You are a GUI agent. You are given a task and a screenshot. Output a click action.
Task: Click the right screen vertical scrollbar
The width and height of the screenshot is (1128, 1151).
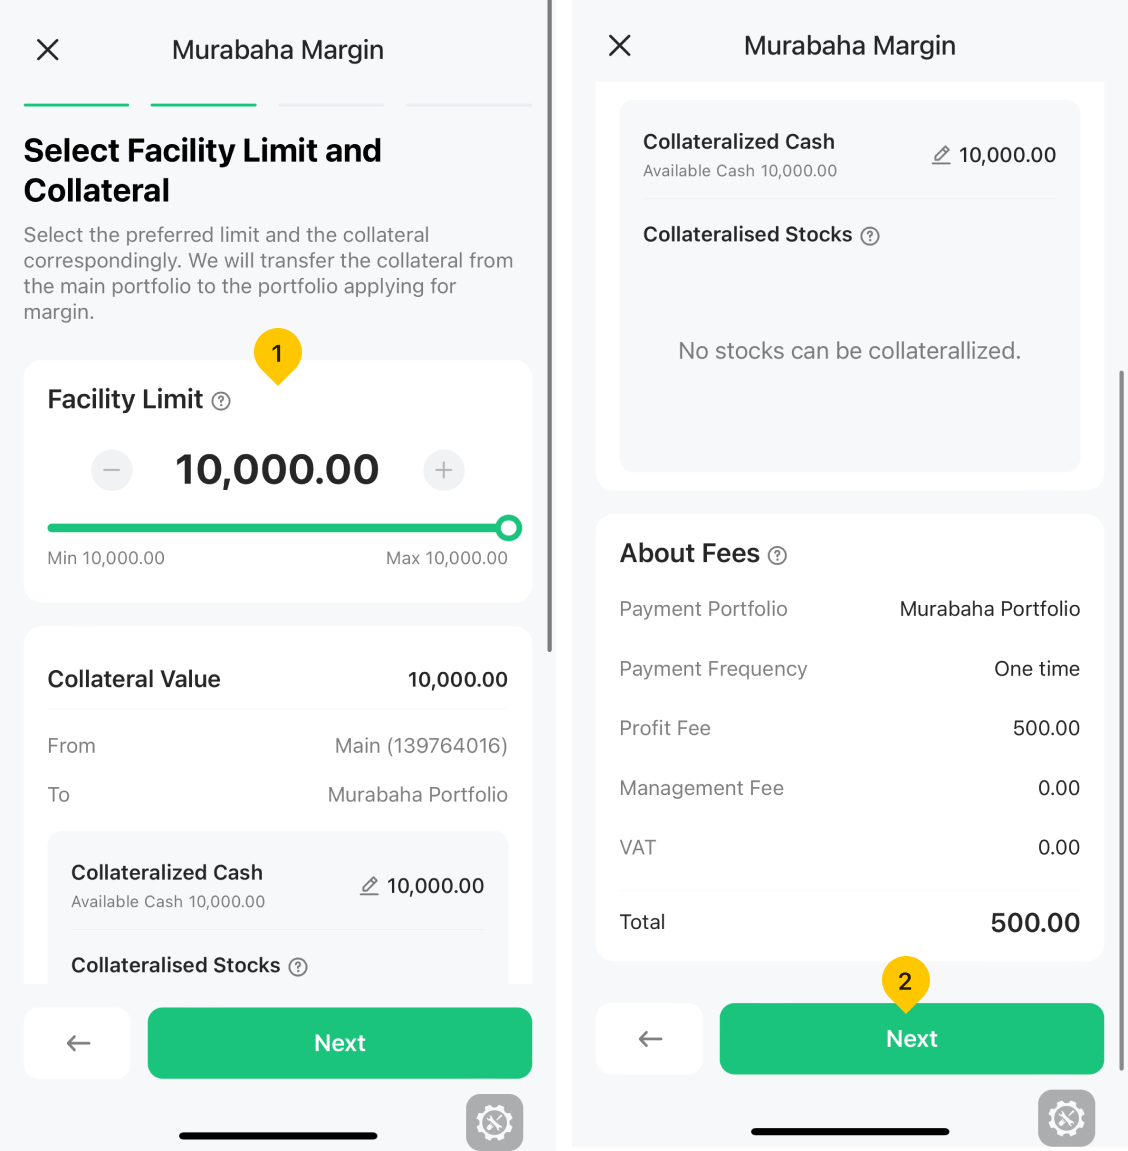(x=1121, y=719)
